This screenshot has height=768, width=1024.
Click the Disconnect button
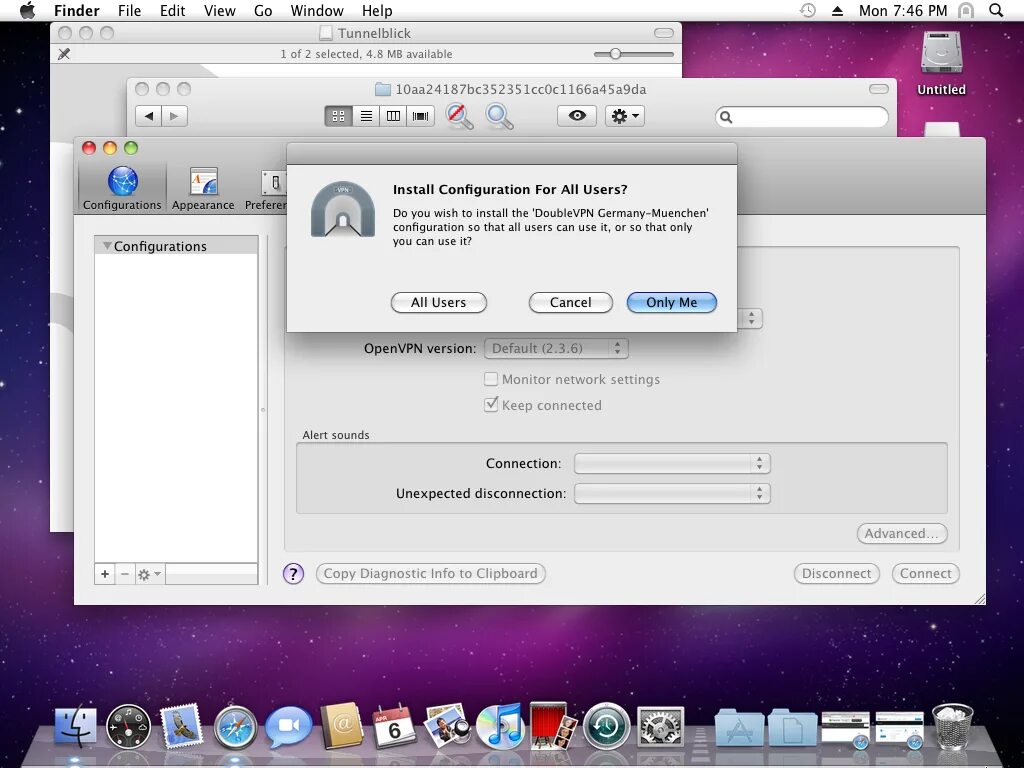click(x=837, y=573)
